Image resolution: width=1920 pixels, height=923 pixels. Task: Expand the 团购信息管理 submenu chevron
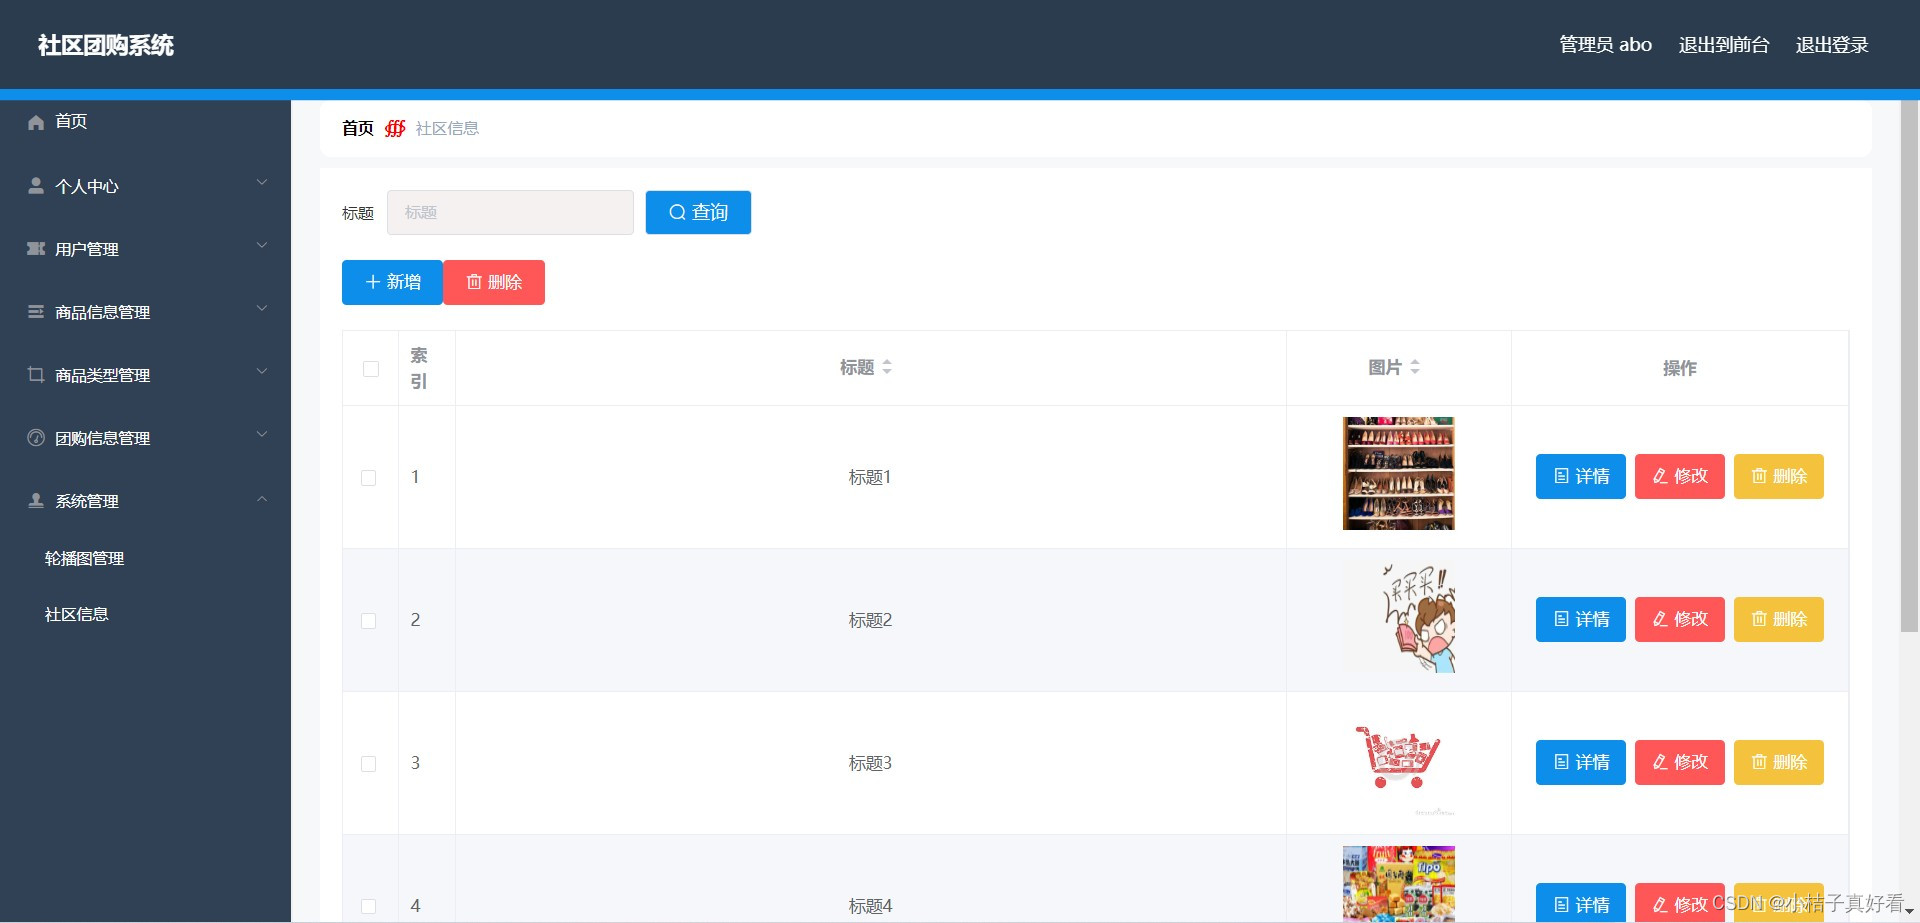point(262,435)
